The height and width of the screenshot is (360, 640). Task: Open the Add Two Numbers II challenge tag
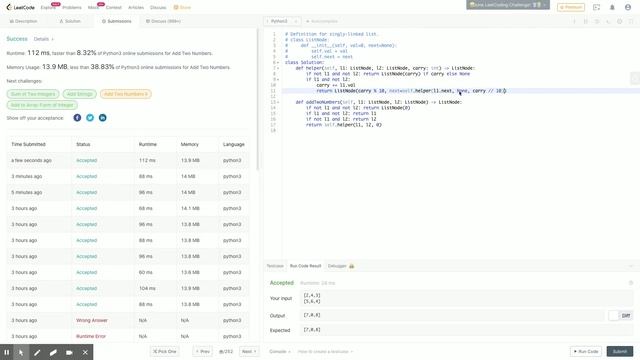(x=126, y=94)
